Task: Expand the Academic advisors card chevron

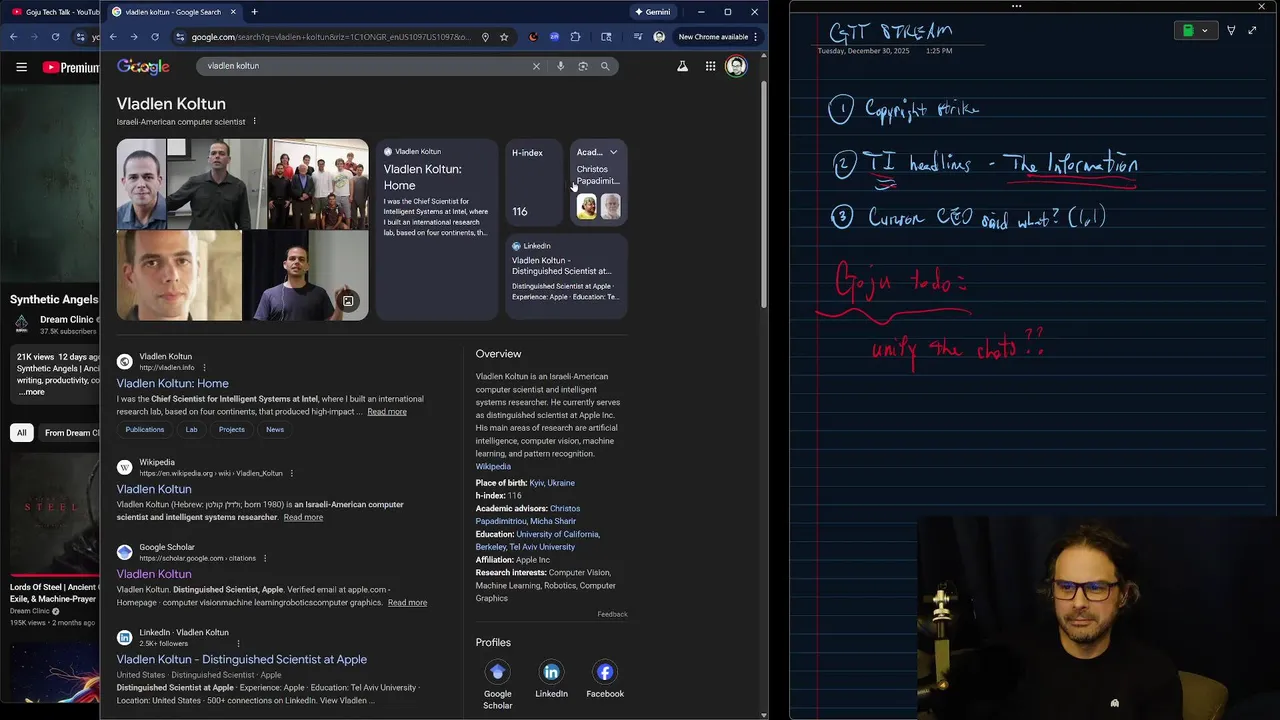Action: click(x=613, y=152)
